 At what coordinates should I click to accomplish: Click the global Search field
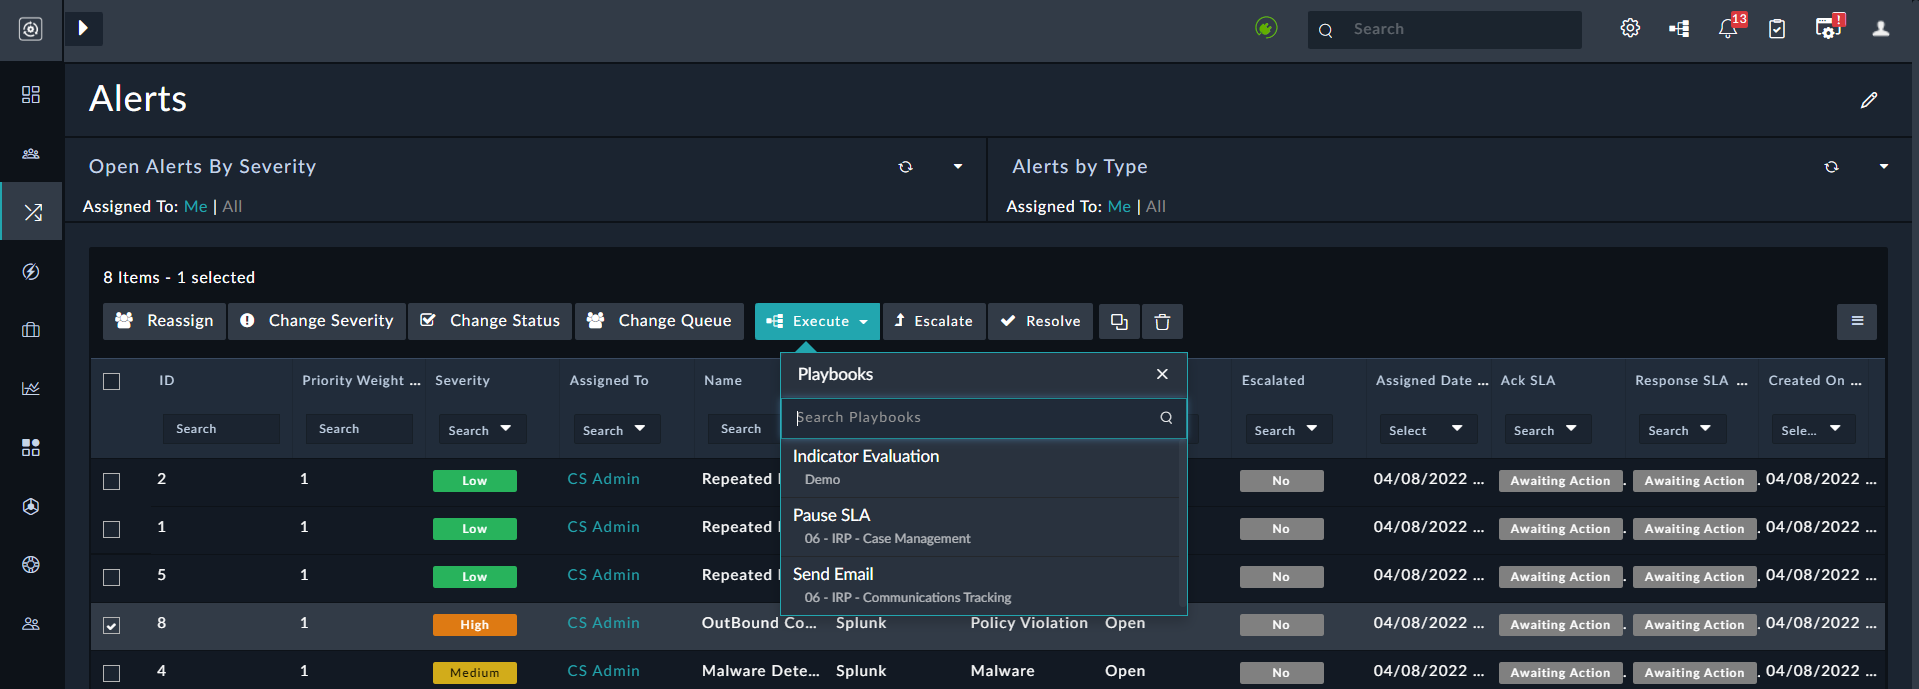1445,29
